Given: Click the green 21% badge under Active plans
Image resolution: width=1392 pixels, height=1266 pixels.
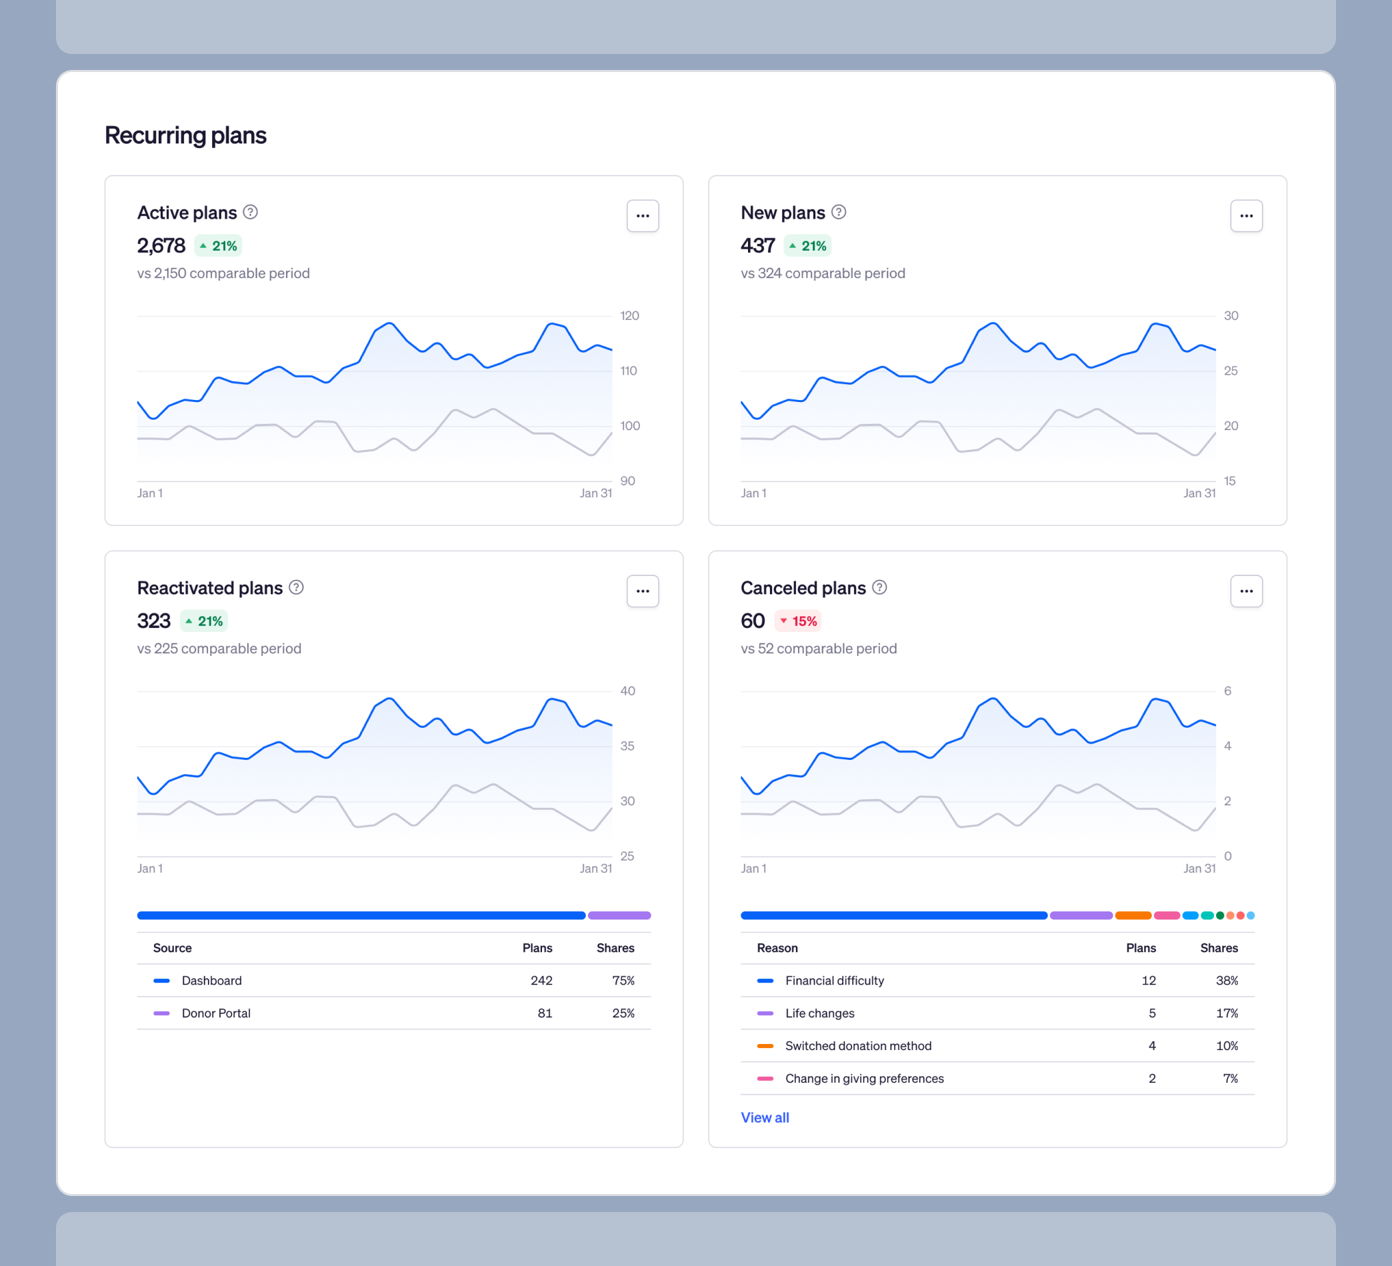Looking at the screenshot, I should pyautogui.click(x=219, y=245).
